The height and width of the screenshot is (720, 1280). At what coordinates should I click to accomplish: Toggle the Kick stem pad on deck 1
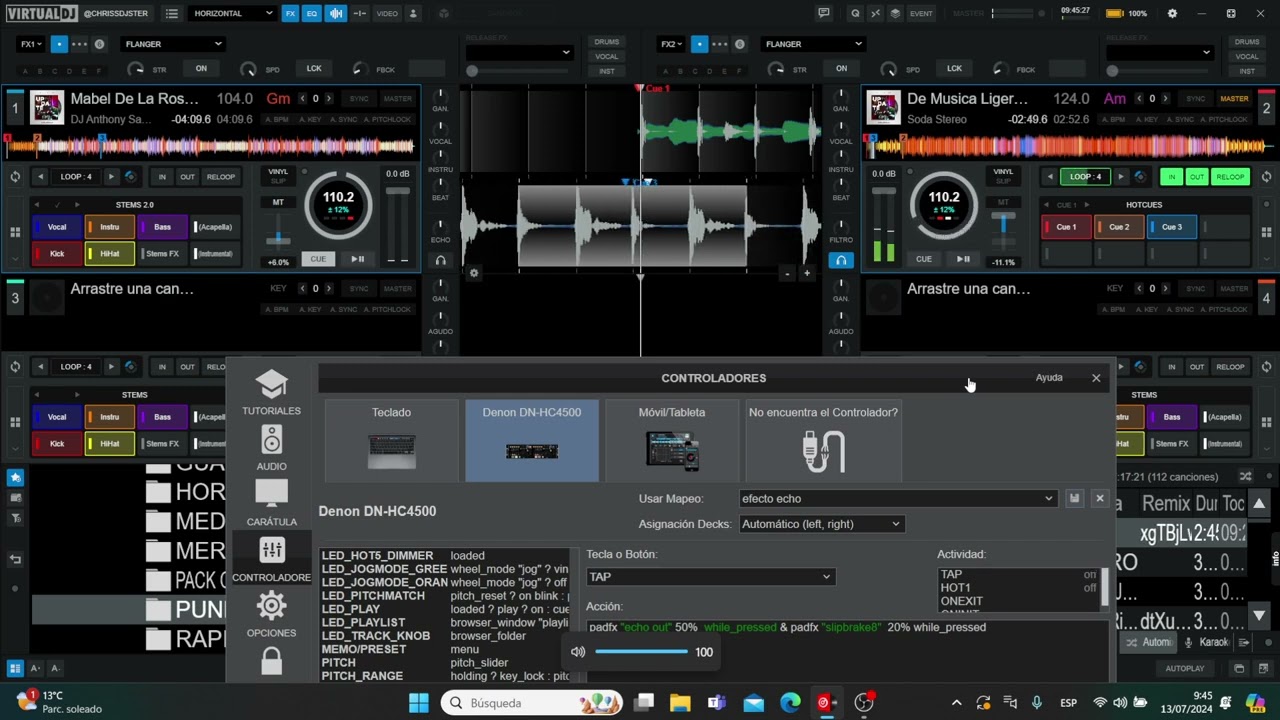(57, 254)
